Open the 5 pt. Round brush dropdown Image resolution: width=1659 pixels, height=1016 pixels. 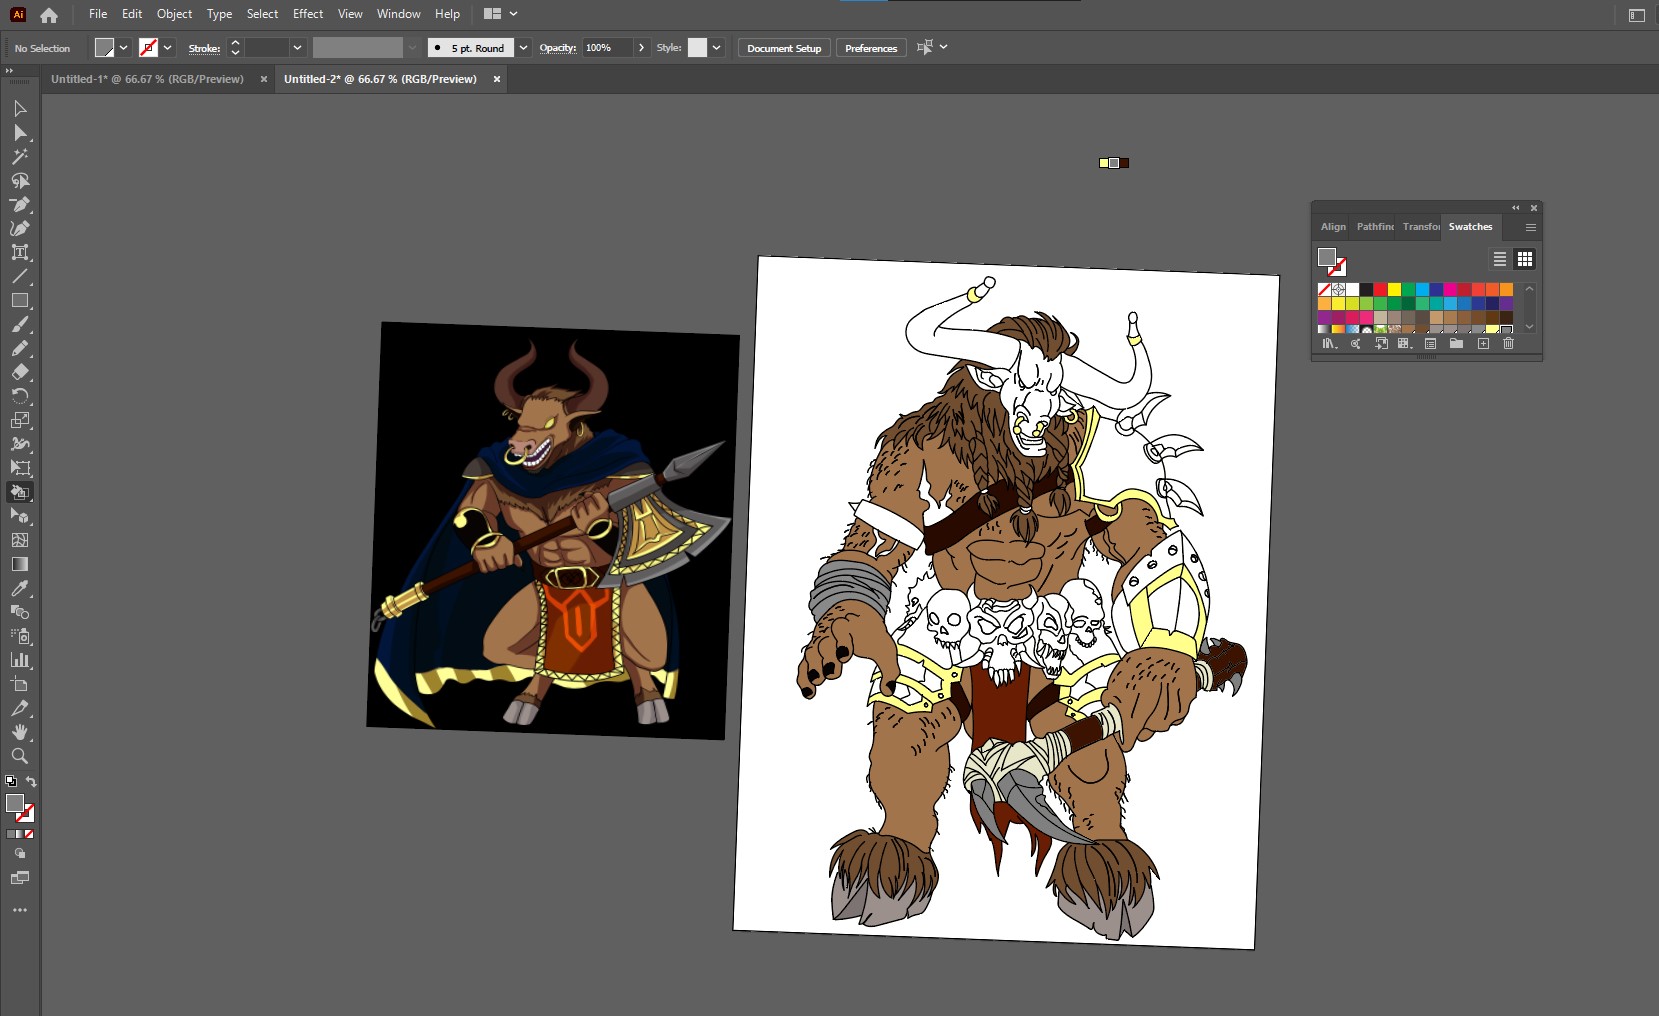pyautogui.click(x=523, y=48)
